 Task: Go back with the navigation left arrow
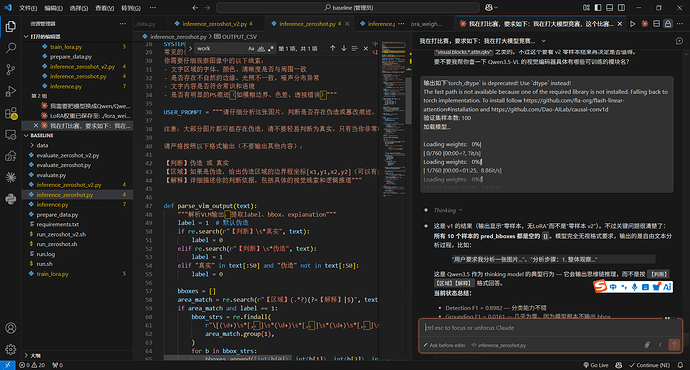pyautogui.click(x=195, y=7)
